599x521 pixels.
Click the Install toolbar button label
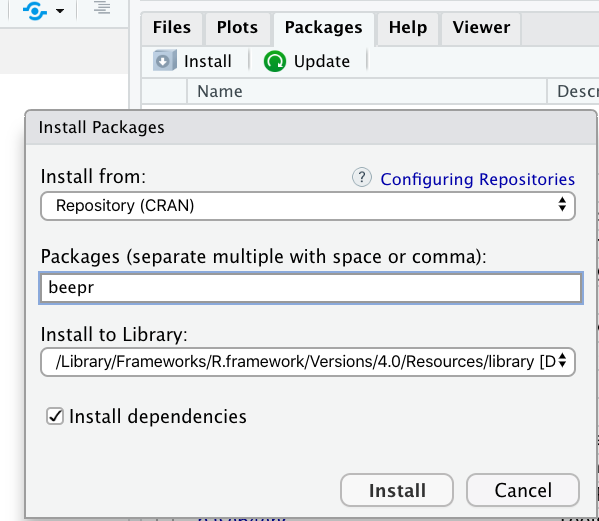point(208,61)
